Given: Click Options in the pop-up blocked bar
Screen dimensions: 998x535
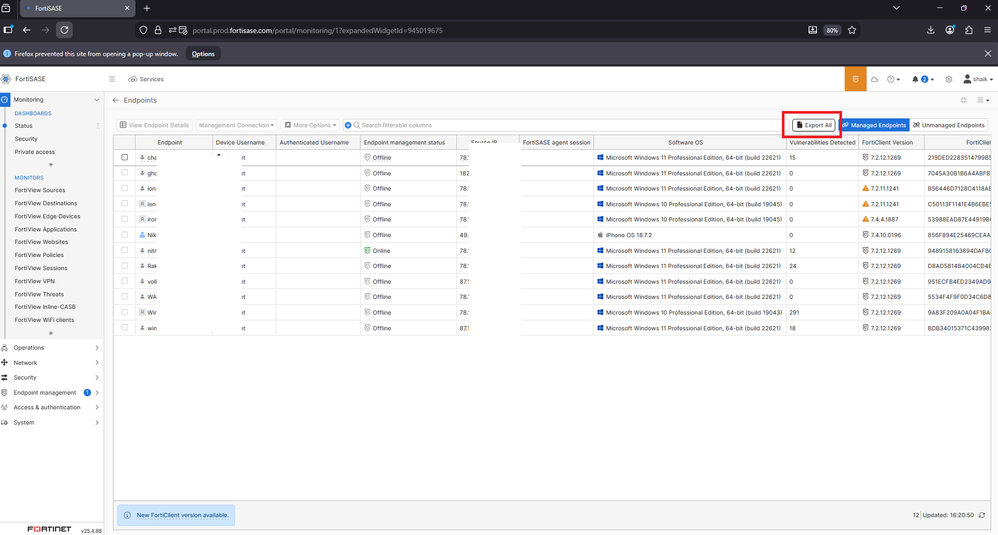Looking at the screenshot, I should point(203,54).
